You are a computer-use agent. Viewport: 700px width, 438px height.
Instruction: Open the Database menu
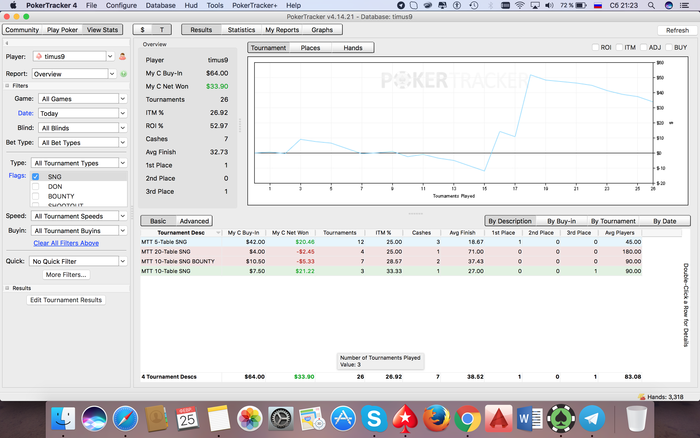click(160, 5)
